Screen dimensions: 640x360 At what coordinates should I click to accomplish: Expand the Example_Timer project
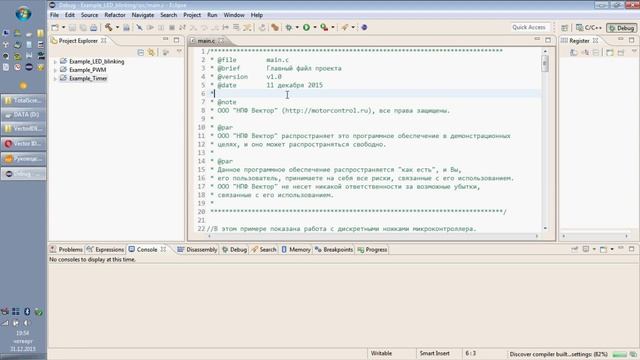56,78
